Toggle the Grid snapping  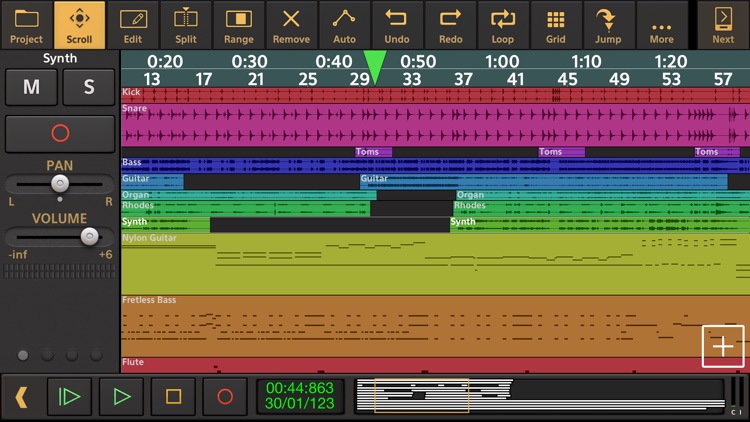556,25
